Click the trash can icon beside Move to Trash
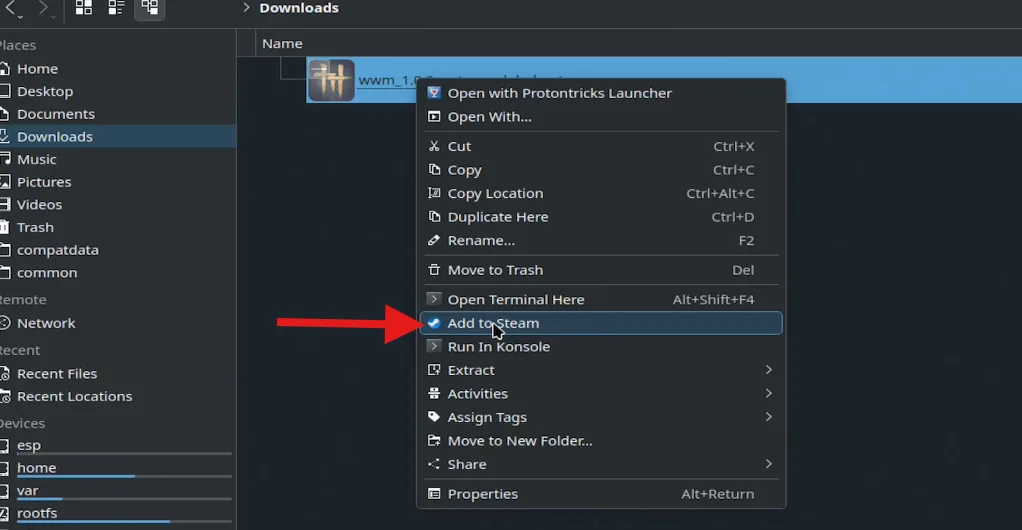Image resolution: width=1022 pixels, height=530 pixels. [434, 270]
